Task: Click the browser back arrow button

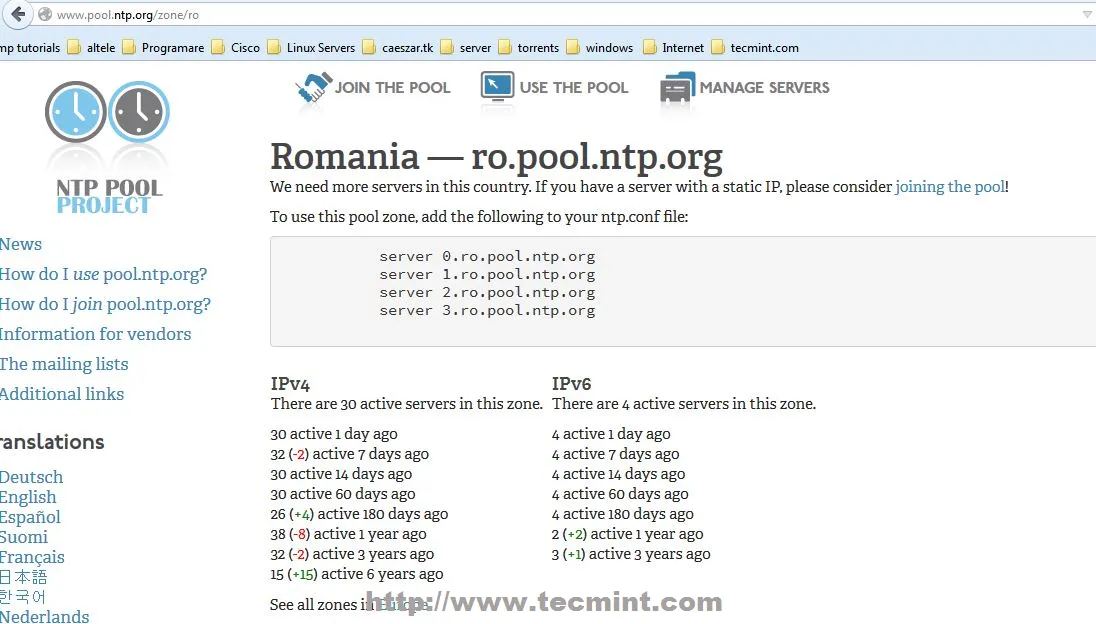Action: pyautogui.click(x=17, y=15)
